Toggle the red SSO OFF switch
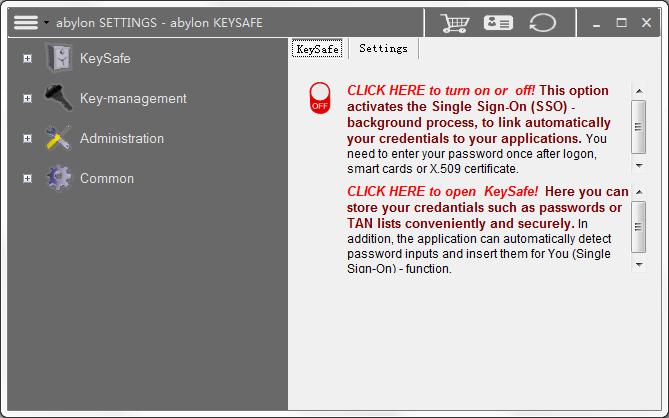669x418 pixels. [320, 98]
